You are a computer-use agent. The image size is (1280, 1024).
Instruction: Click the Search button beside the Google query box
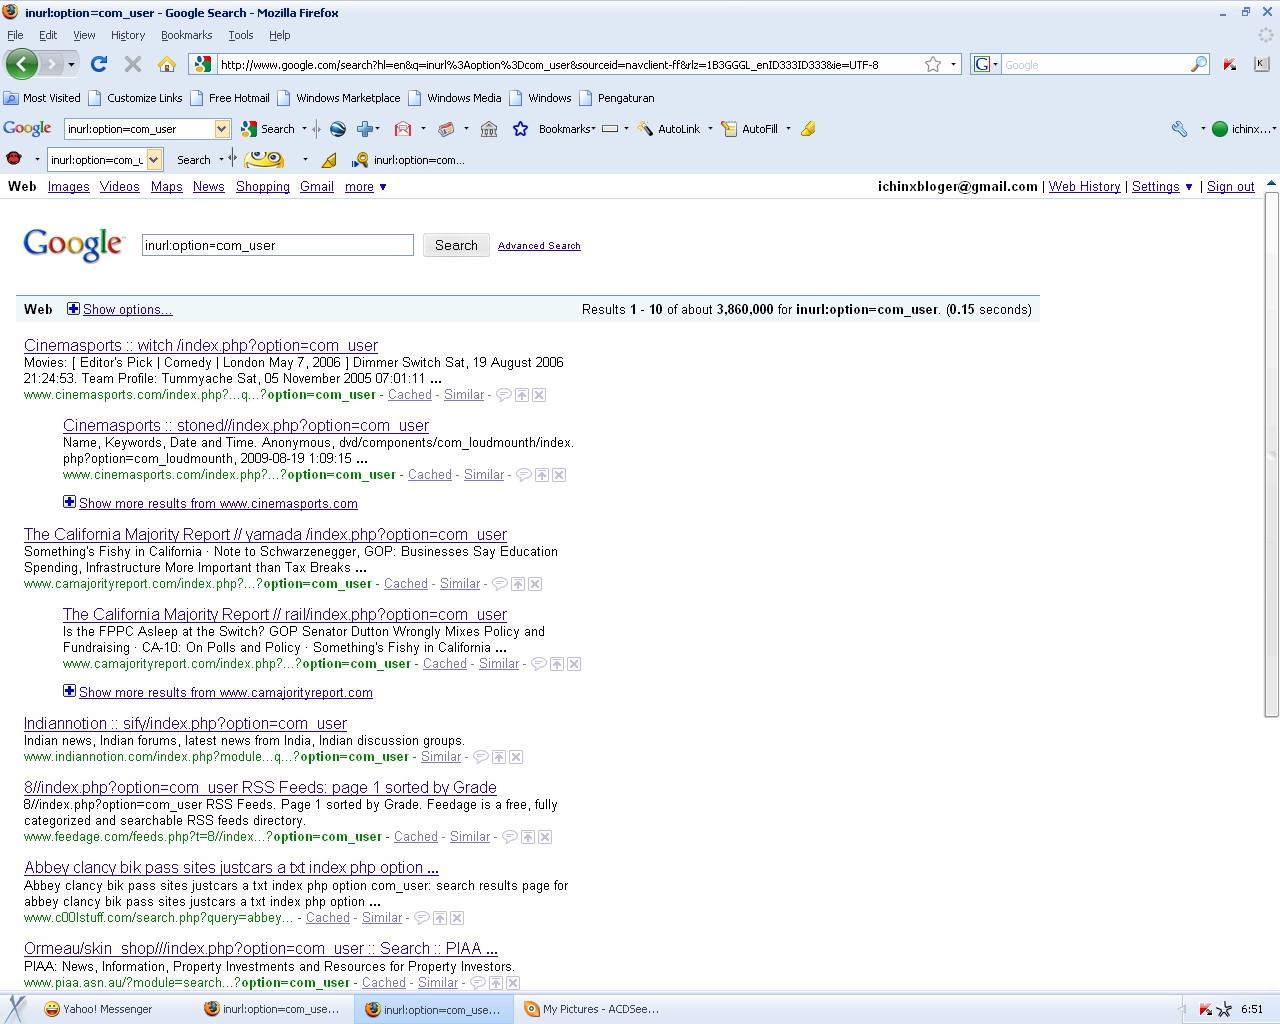(456, 245)
